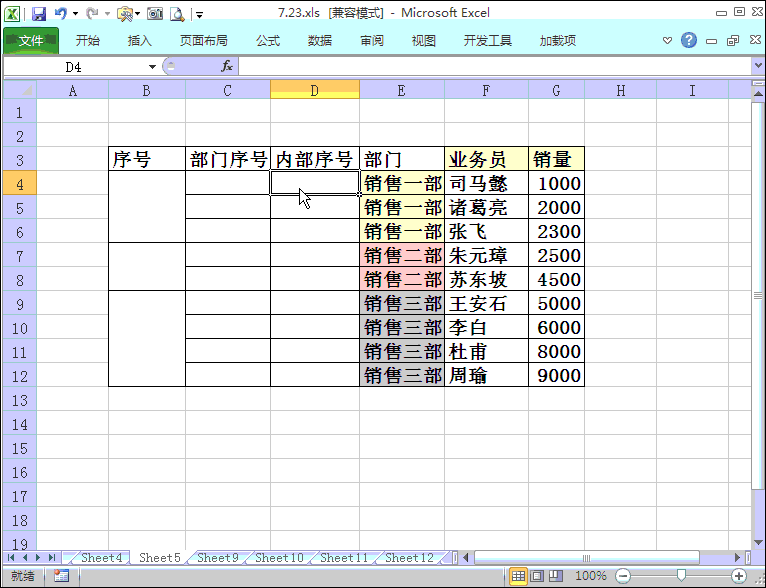
Task: Click the horizontal scrollbar thumb
Action: tap(587, 557)
